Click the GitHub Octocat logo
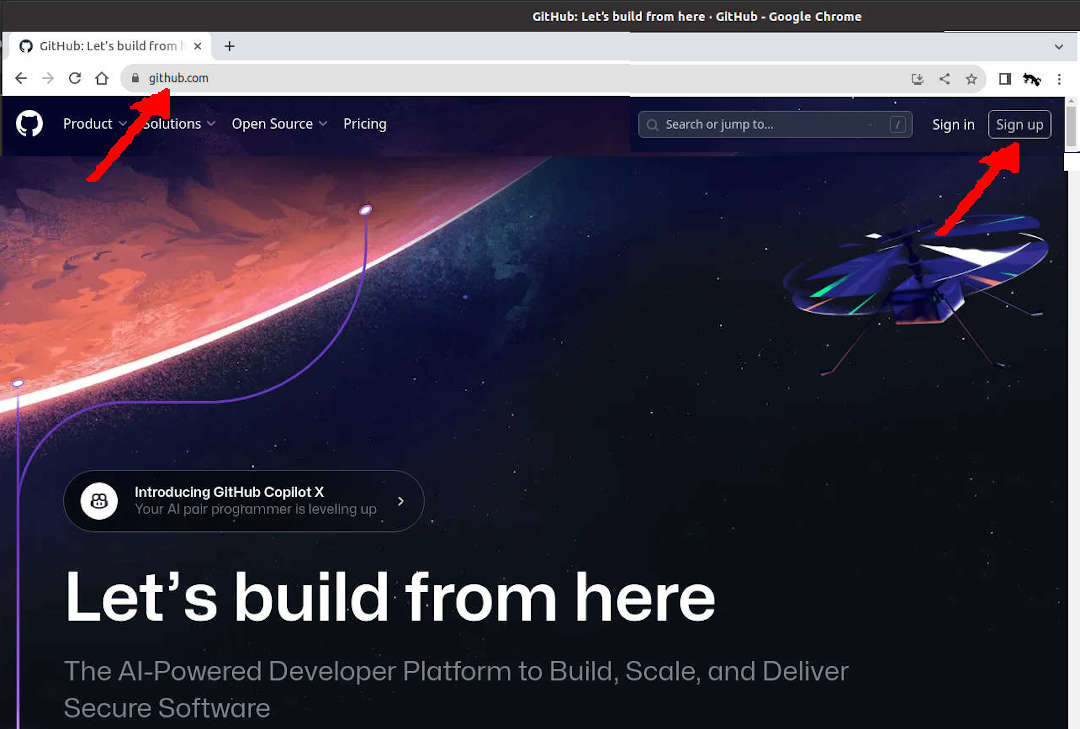 [30, 124]
